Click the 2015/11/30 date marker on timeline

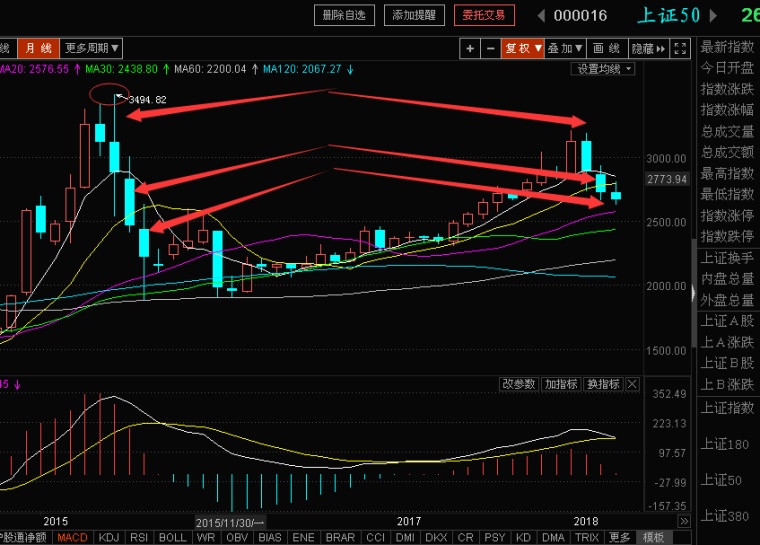point(230,523)
